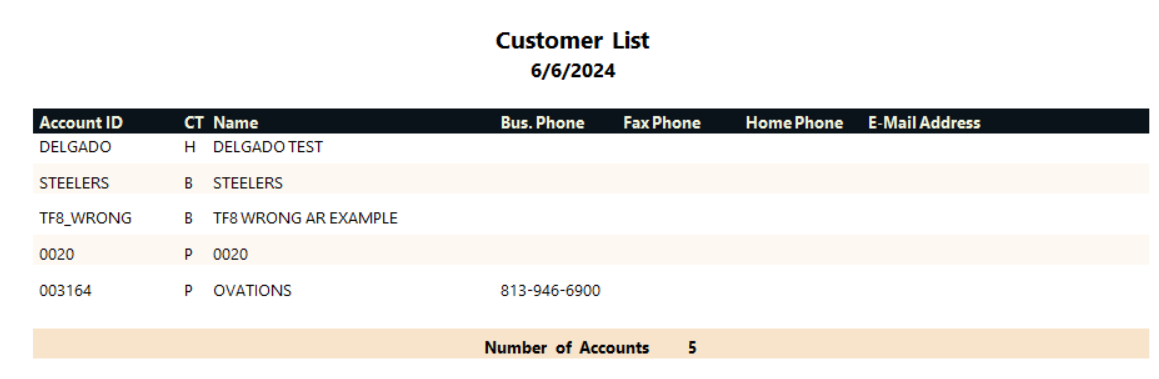Click the CT value H for DELGADO
The width and height of the screenshot is (1159, 379).
[x=190, y=147]
